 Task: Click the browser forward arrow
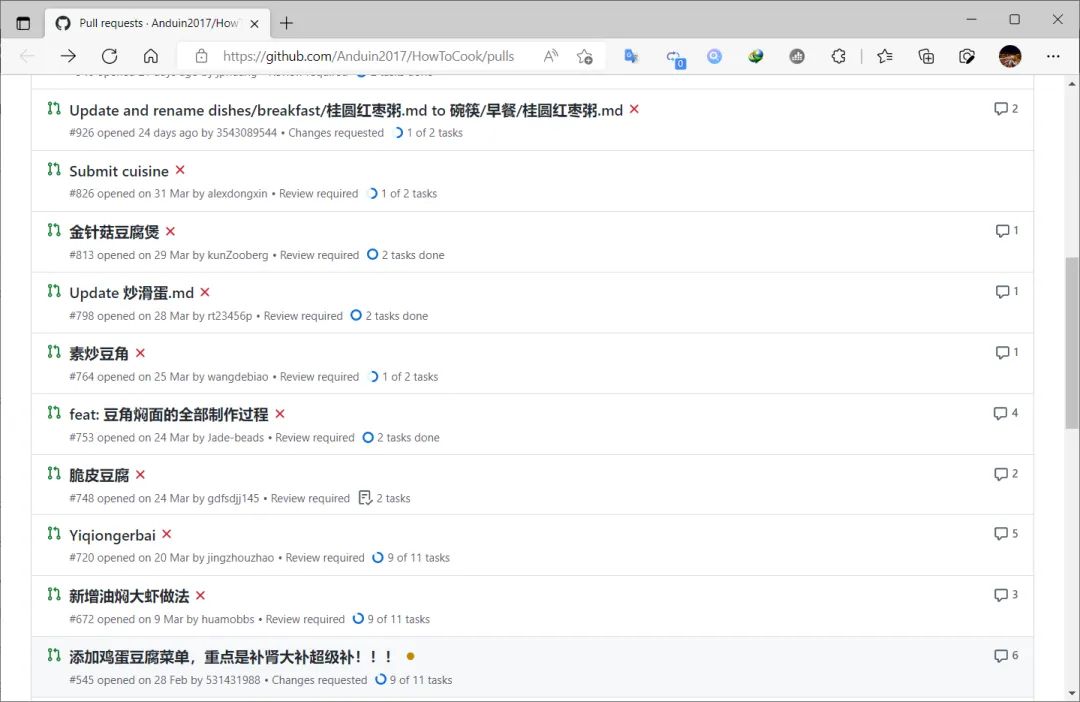coord(68,56)
